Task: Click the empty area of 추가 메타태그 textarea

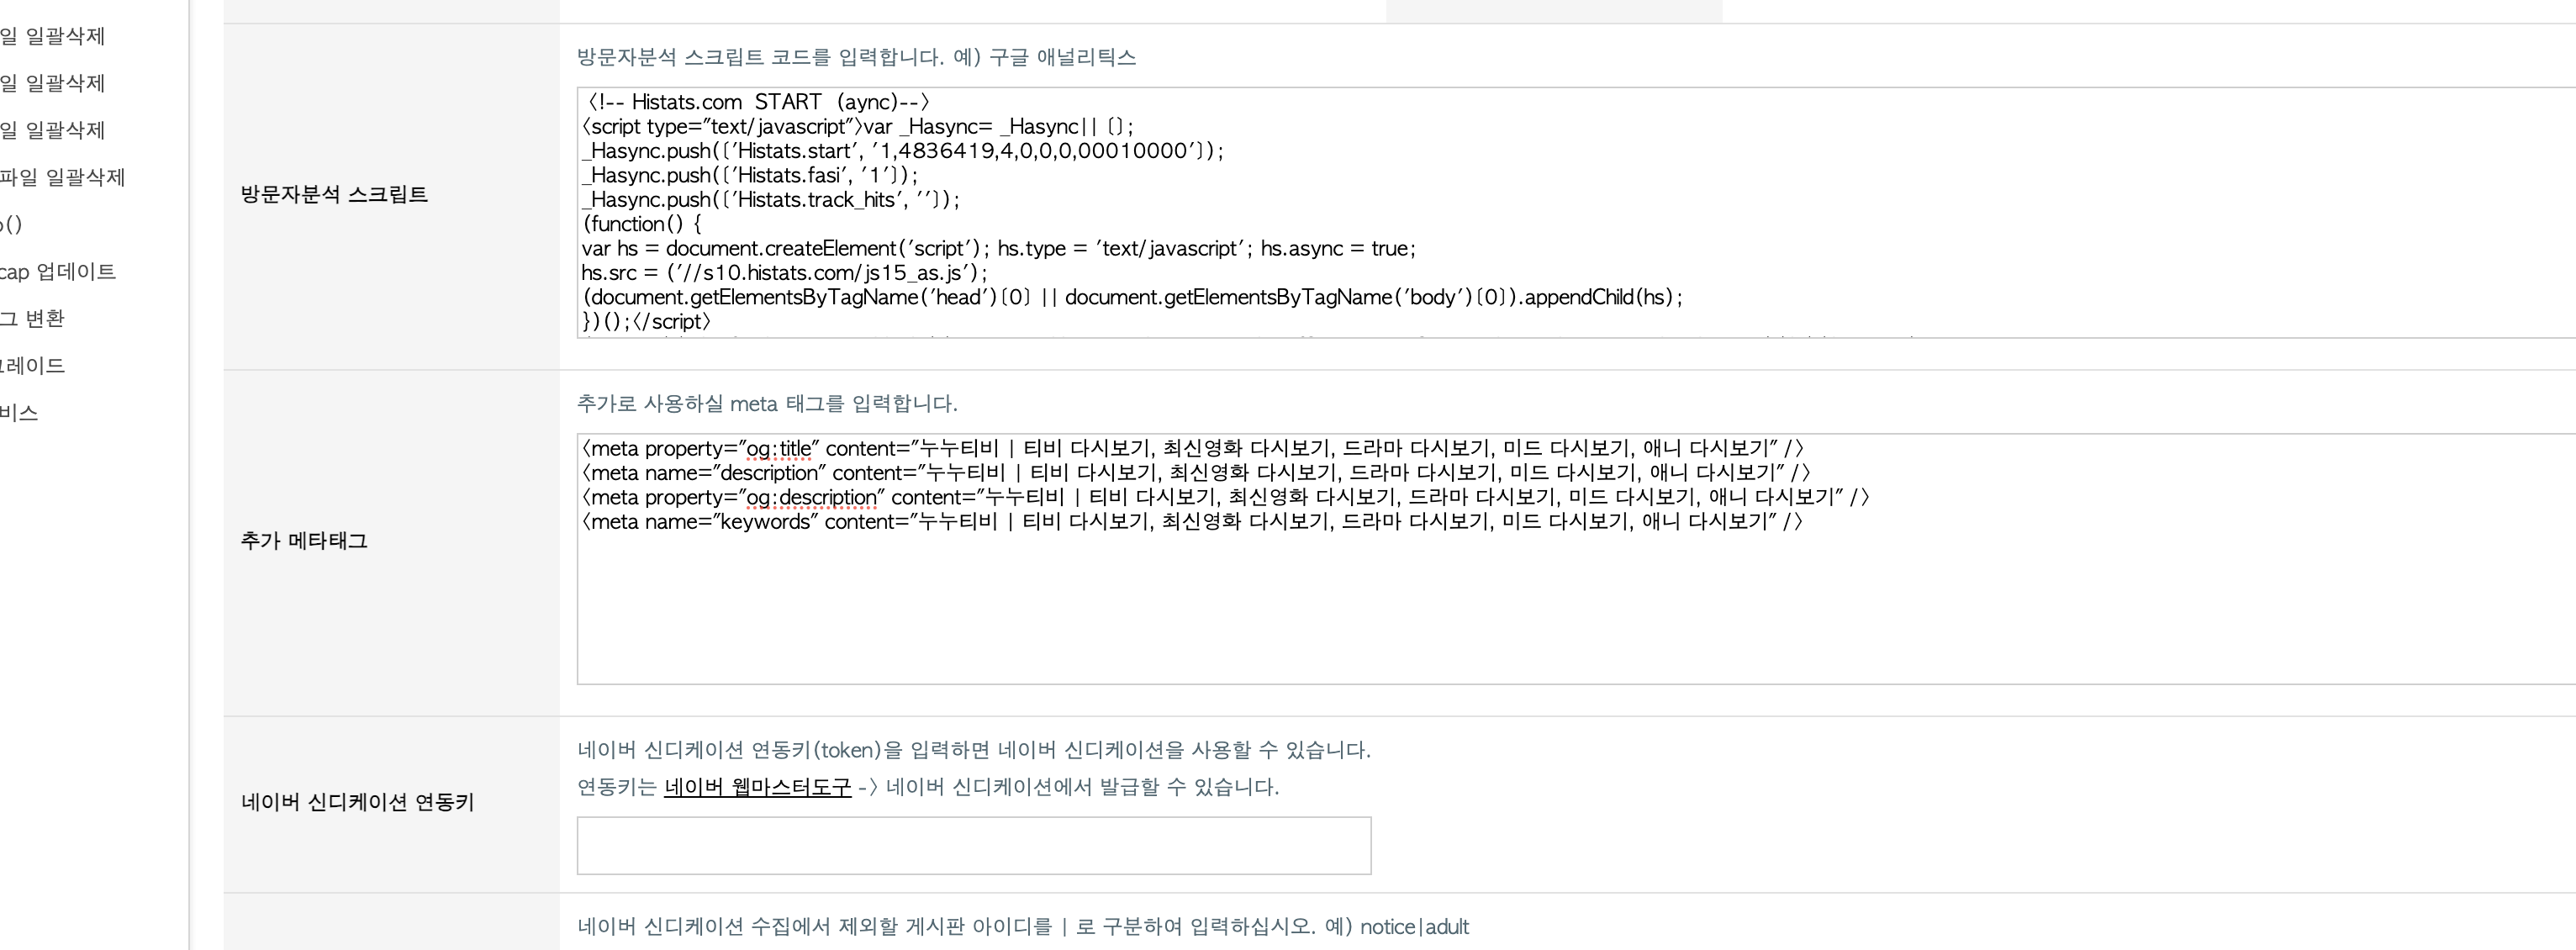Action: point(1576,610)
